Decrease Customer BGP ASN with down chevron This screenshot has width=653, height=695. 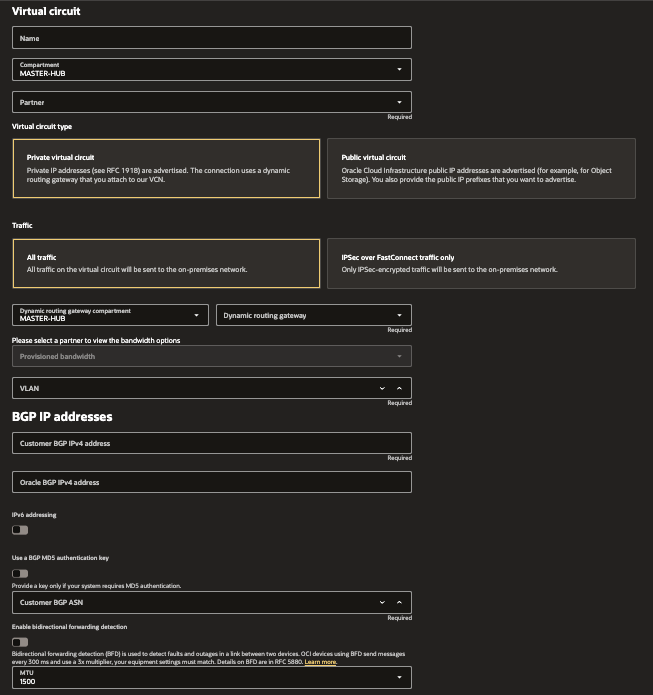(x=382, y=602)
